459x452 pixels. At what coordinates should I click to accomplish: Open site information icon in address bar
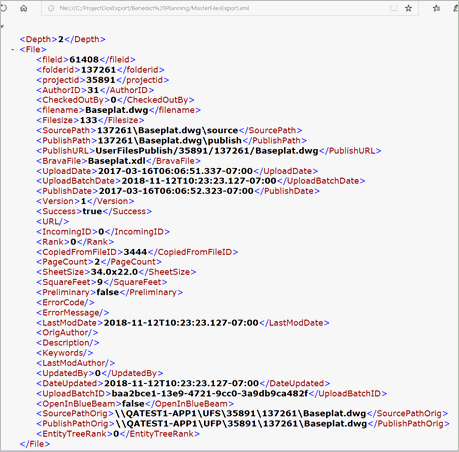click(x=51, y=8)
